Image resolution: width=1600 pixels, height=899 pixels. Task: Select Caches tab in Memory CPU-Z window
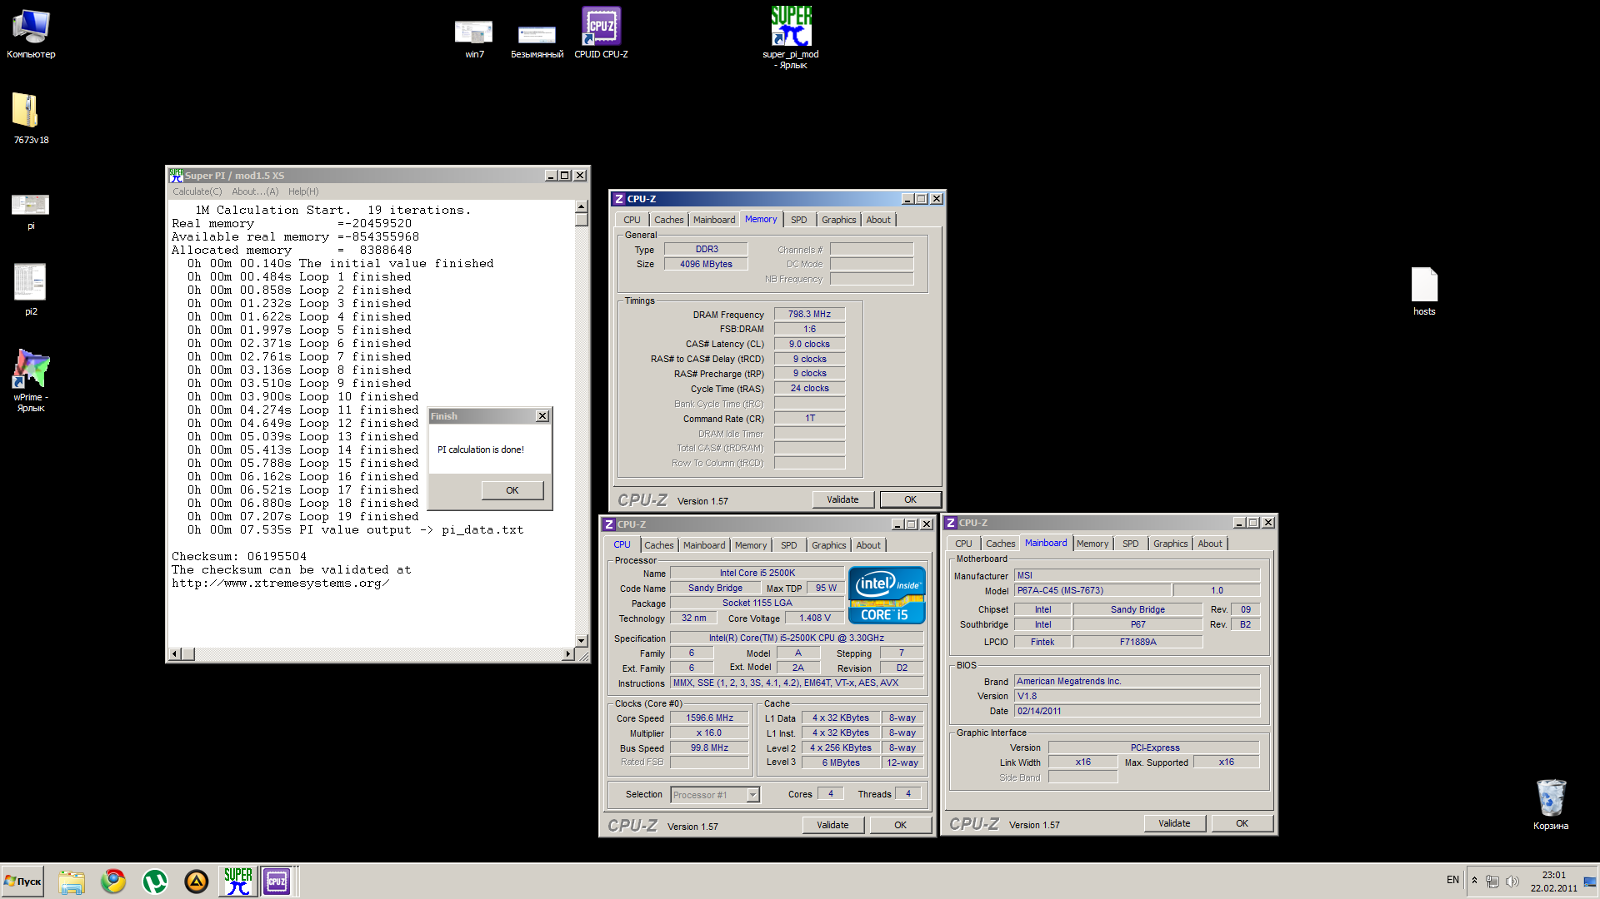tap(669, 220)
